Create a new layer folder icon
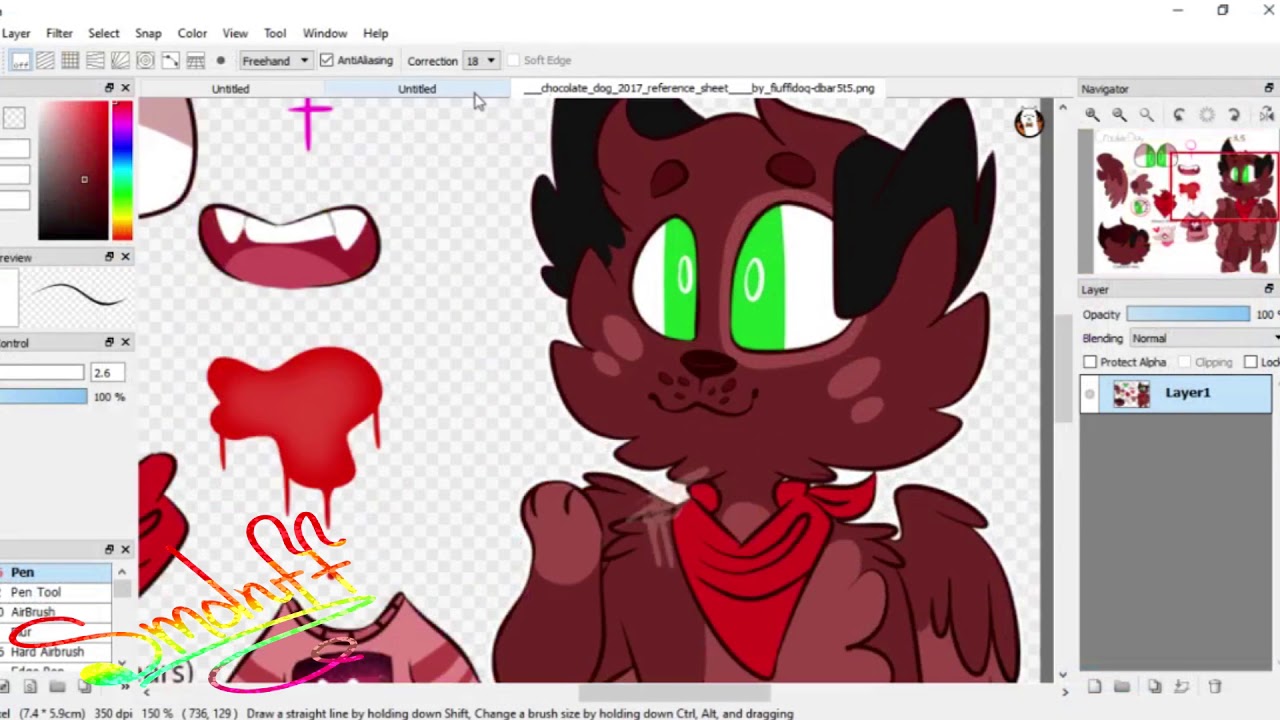This screenshot has width=1280, height=720. coord(1122,686)
